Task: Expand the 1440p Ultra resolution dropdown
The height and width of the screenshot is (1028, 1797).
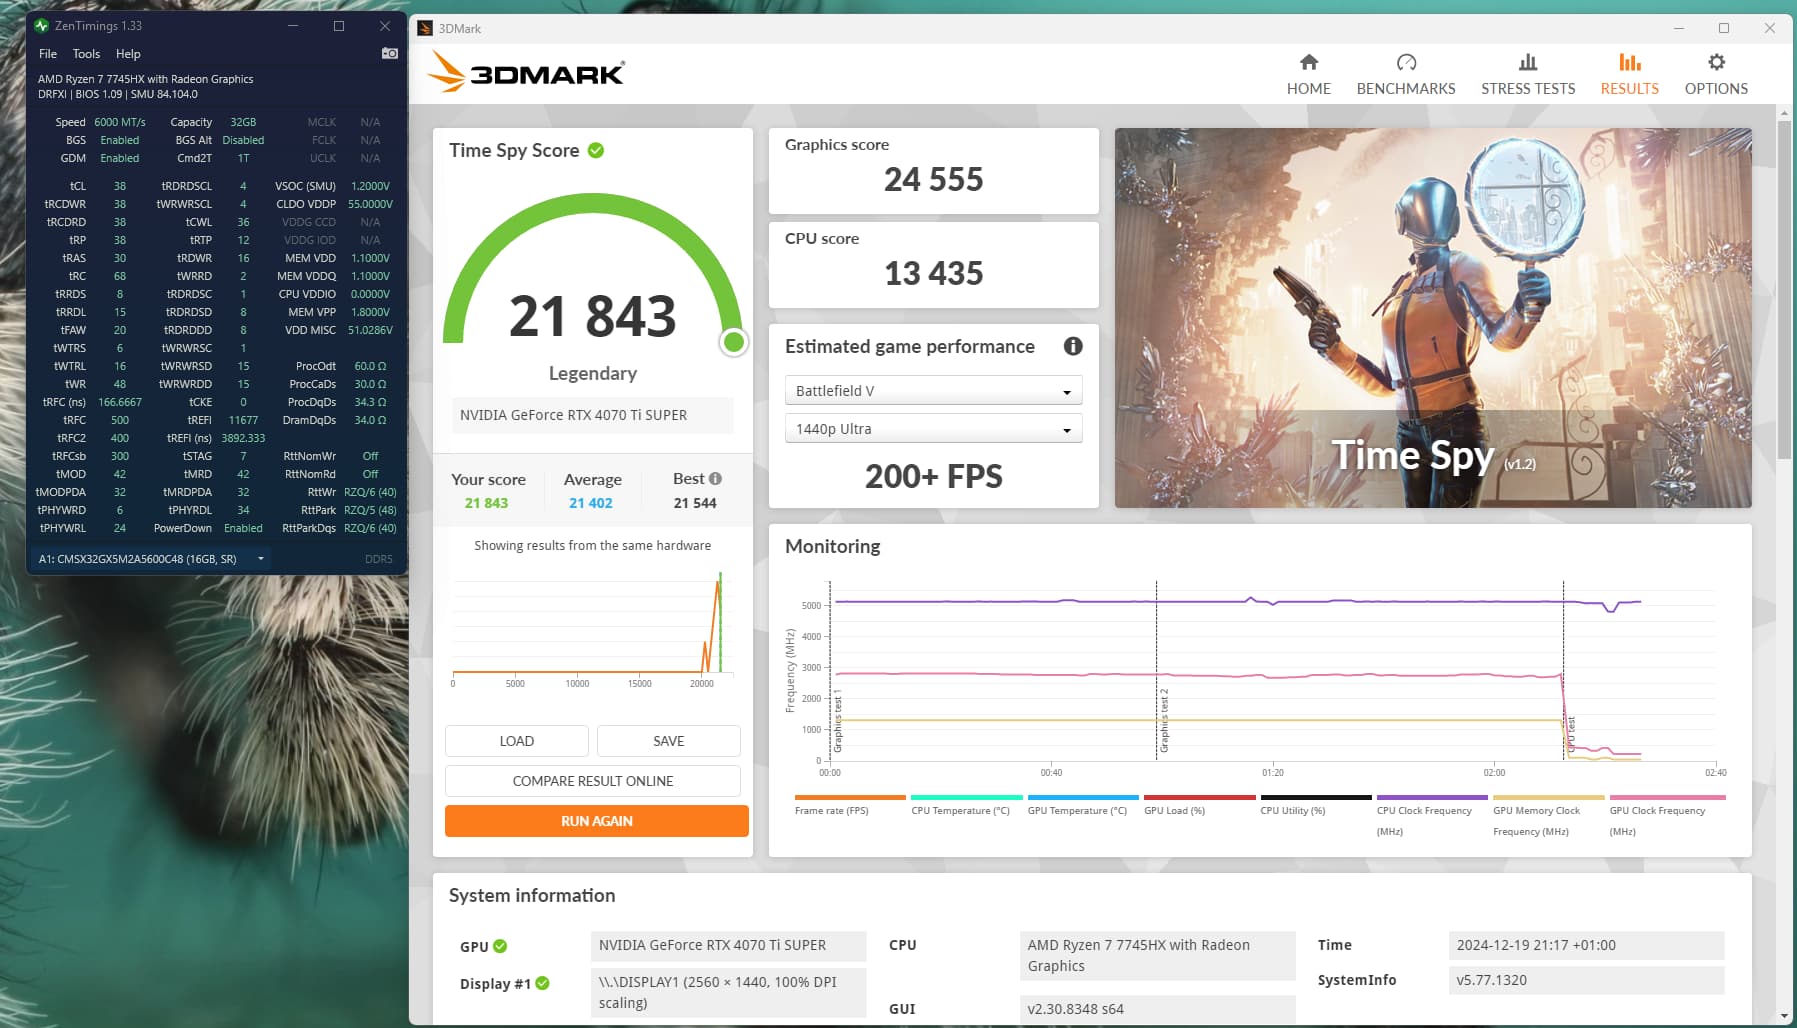Action: [x=933, y=429]
